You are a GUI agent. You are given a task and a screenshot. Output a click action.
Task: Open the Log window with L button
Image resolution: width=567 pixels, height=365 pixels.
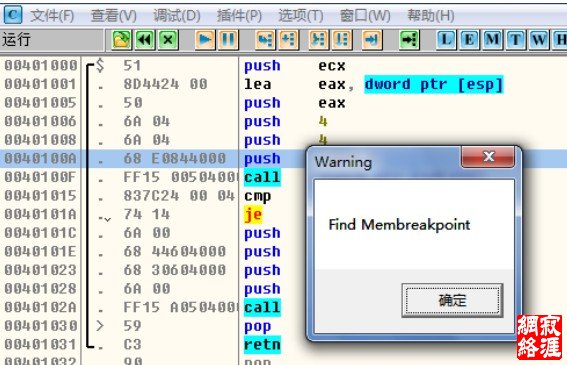pyautogui.click(x=446, y=39)
